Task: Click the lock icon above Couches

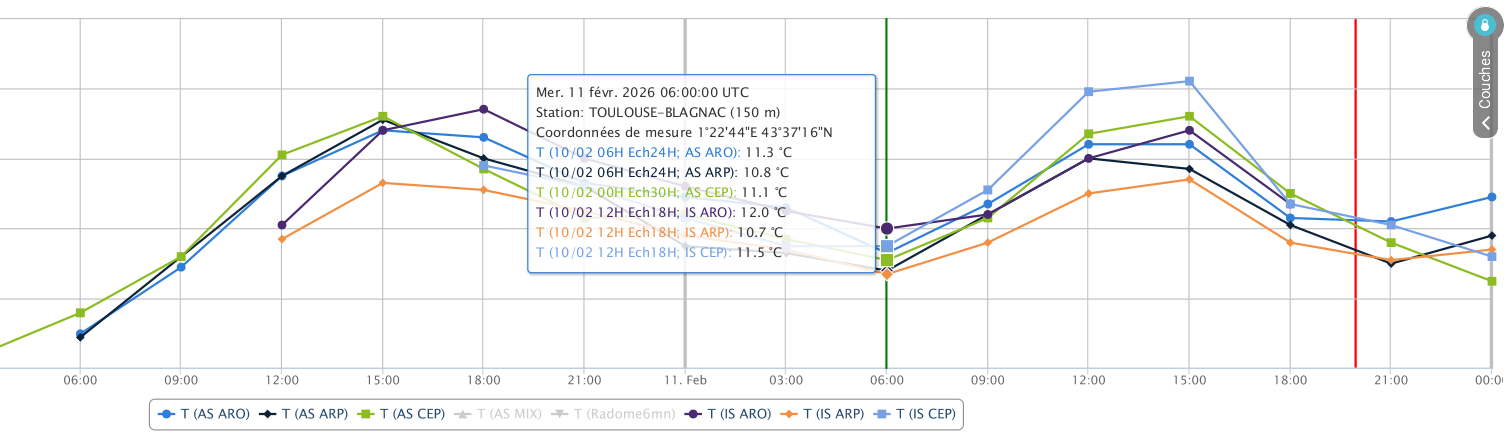Action: (1485, 24)
